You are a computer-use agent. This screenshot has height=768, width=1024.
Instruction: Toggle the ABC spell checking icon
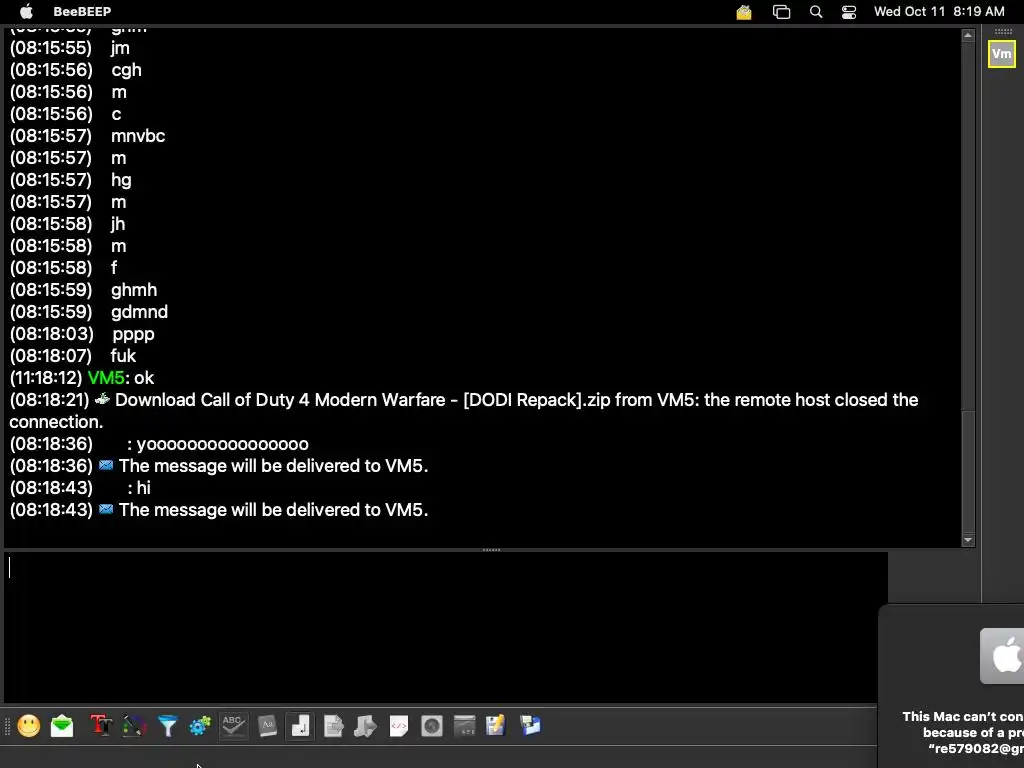click(233, 726)
